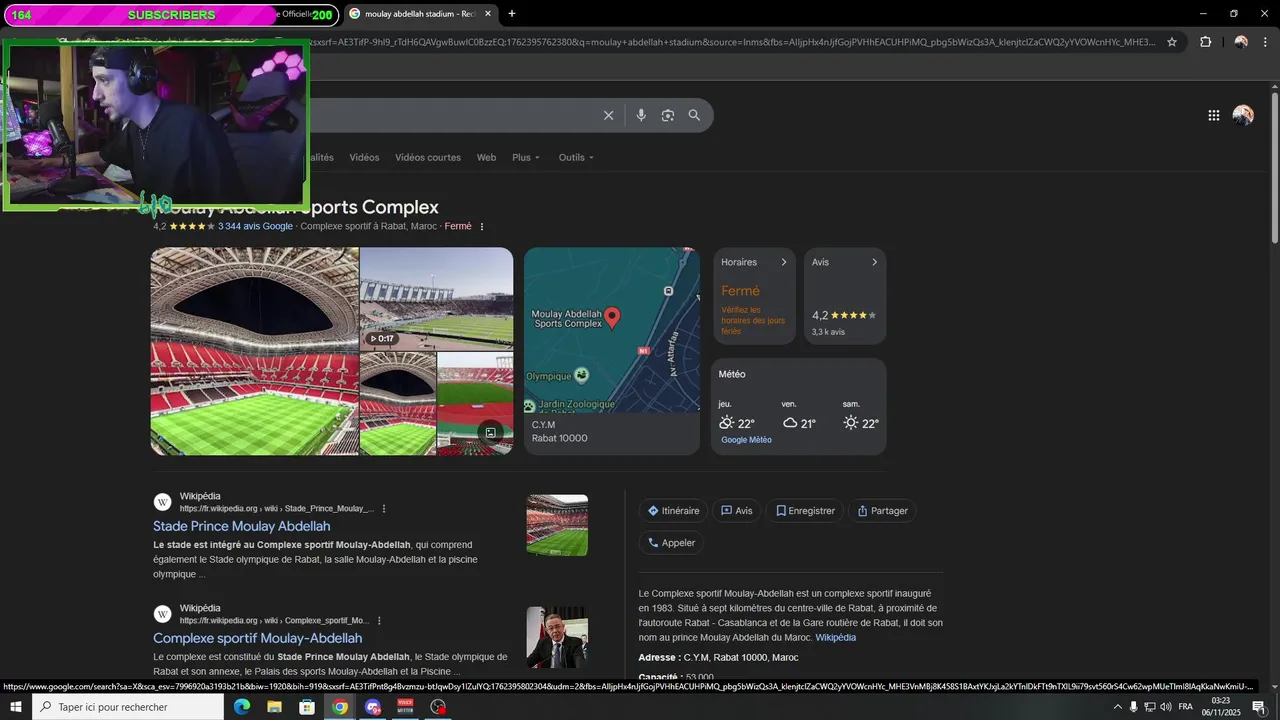Screen dimensions: 1280x720
Task: Switch to Chrome in the taskbar
Action: click(x=340, y=707)
